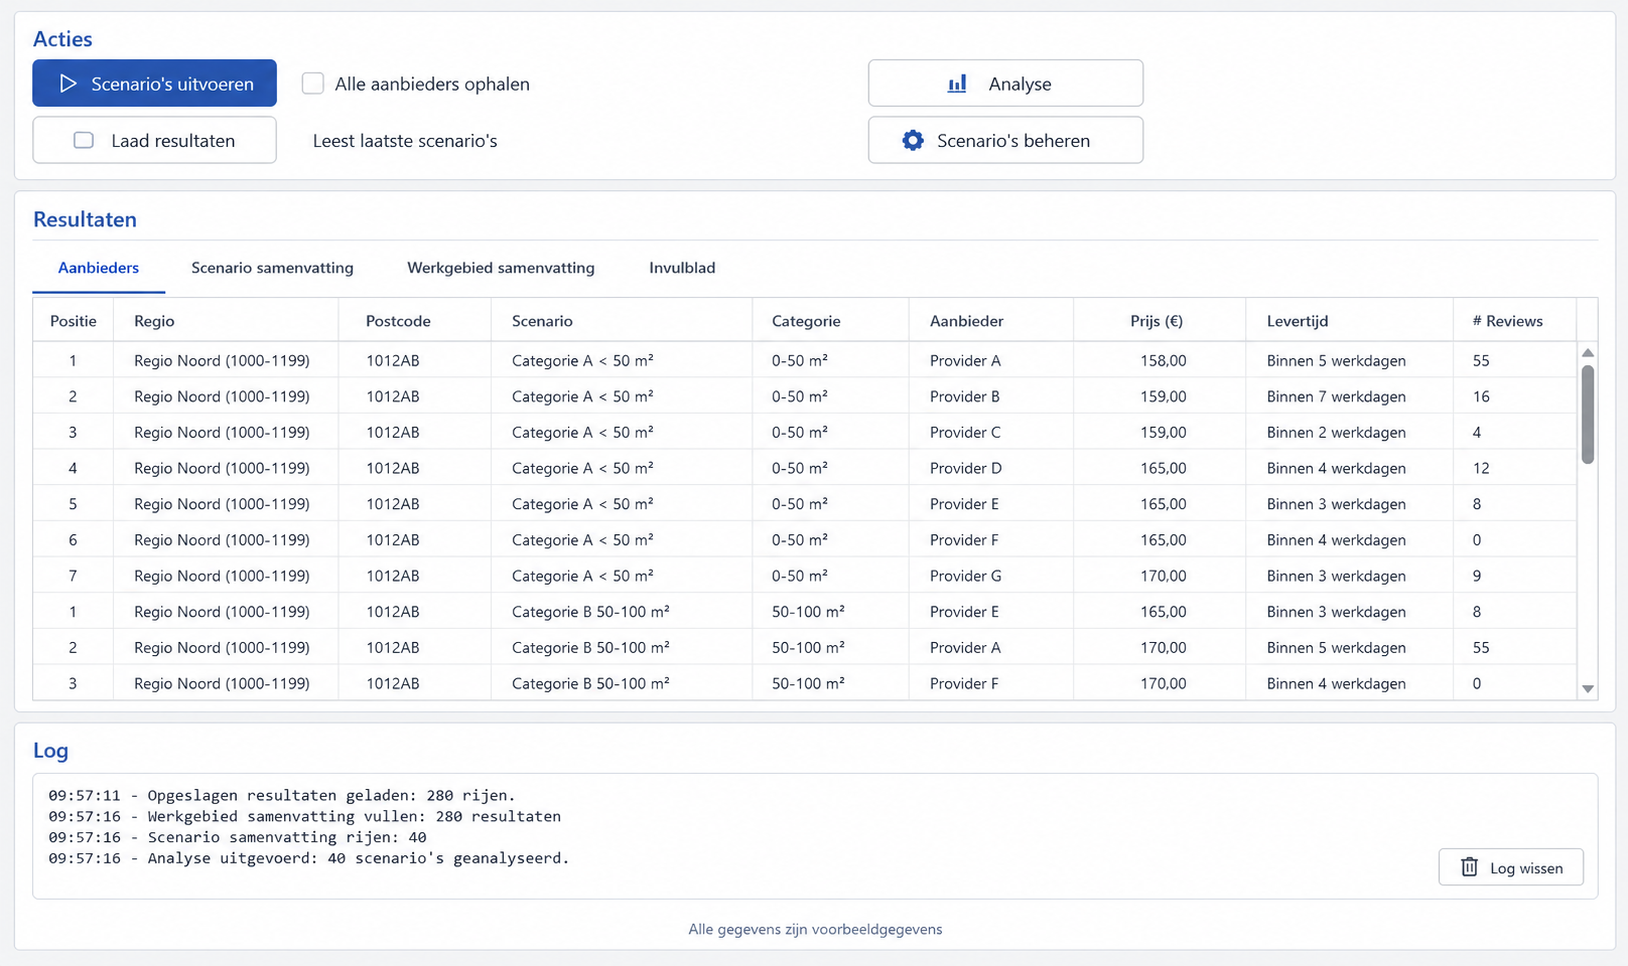Sort by the Prijs (€) column header
The width and height of the screenshot is (1628, 966).
(x=1160, y=321)
